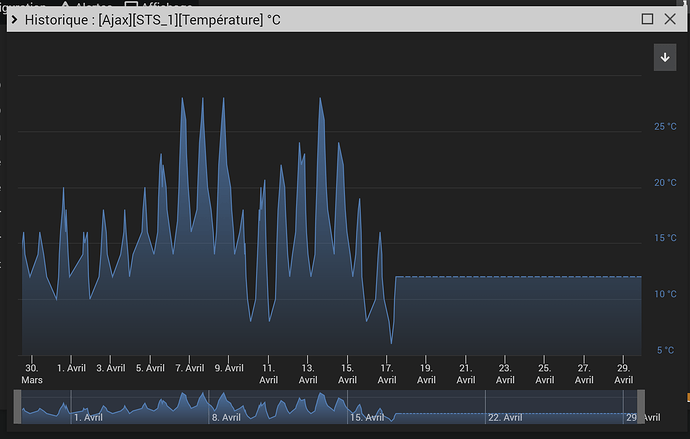Select the 1. Avril marker in navigator
Image resolution: width=690 pixels, height=439 pixels.
pos(88,417)
